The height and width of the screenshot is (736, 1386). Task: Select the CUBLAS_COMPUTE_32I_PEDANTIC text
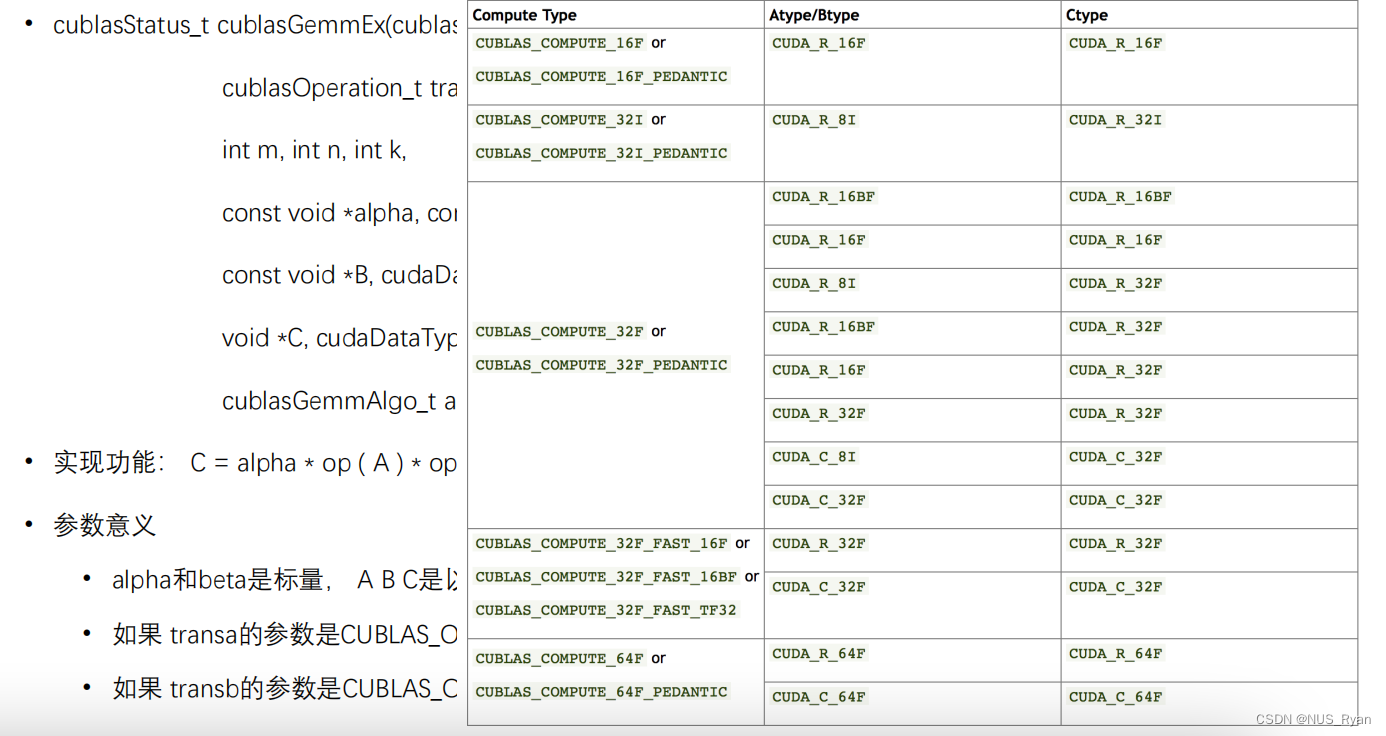coord(601,153)
